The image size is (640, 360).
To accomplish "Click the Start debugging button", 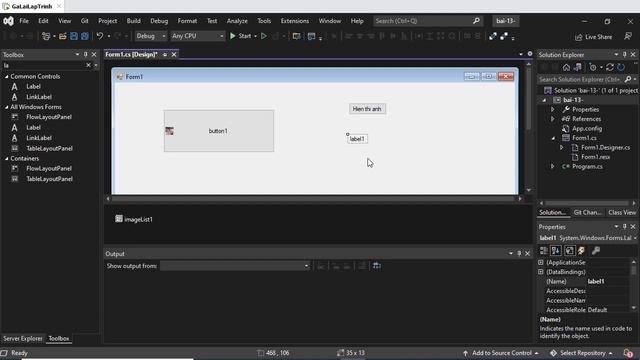I will coord(241,36).
